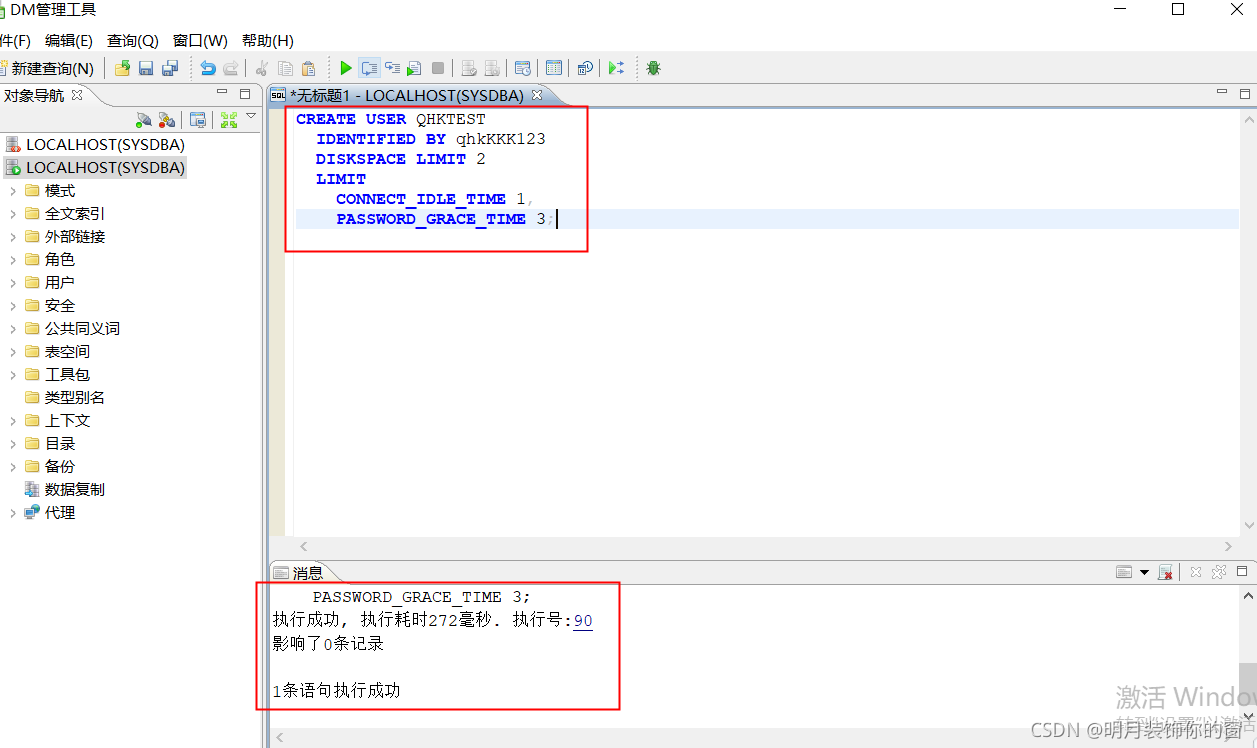Select the 工具包 folder
Image resolution: width=1257 pixels, height=748 pixels.
coord(57,374)
